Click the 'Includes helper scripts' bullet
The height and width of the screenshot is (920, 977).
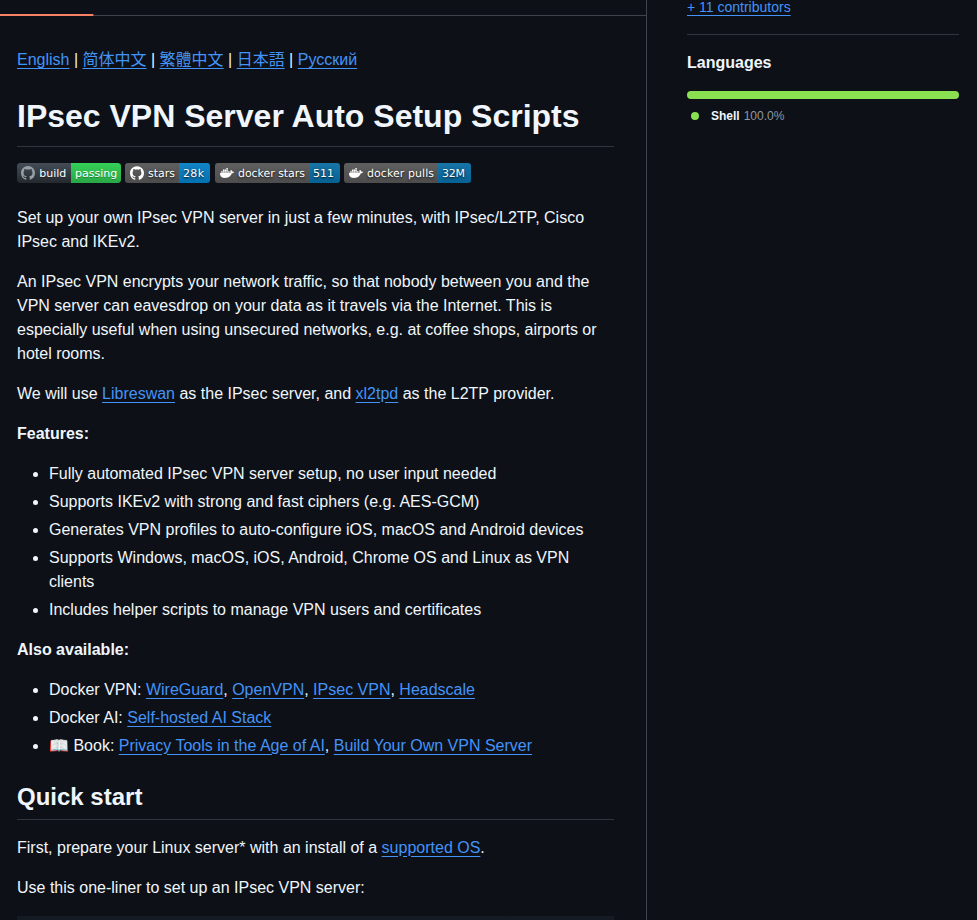pos(265,610)
